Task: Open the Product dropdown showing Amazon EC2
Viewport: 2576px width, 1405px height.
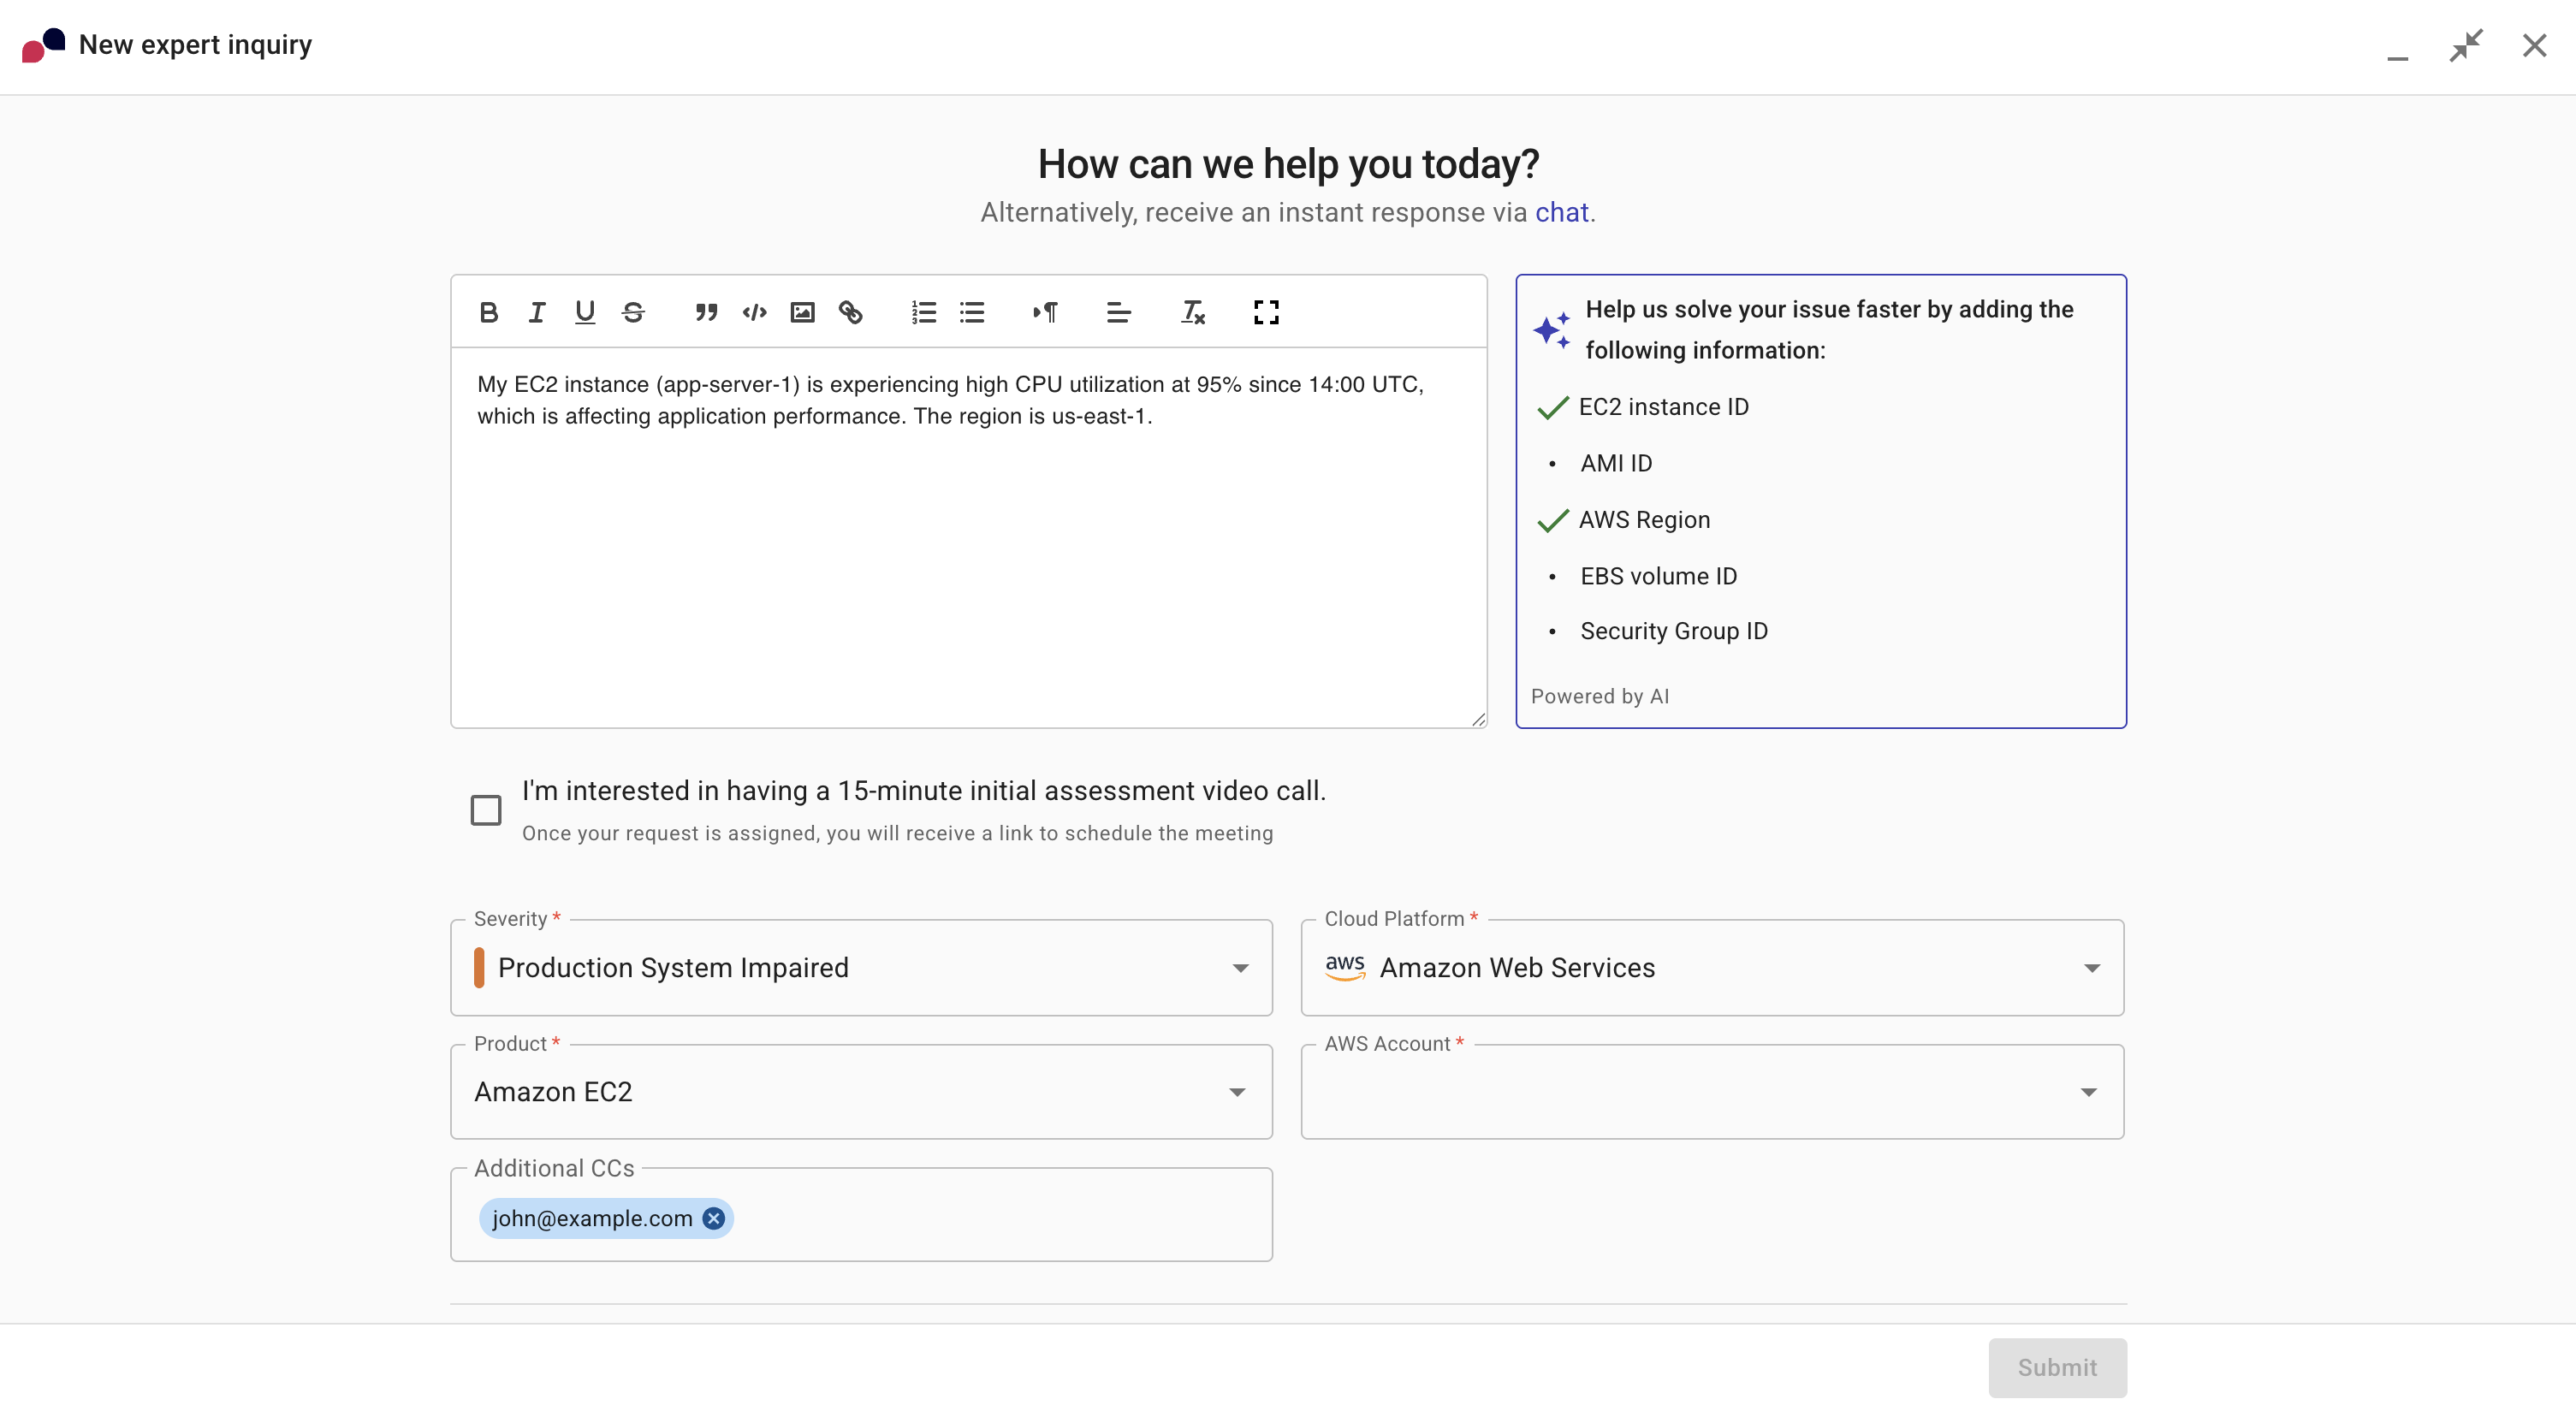Action: (1237, 1092)
